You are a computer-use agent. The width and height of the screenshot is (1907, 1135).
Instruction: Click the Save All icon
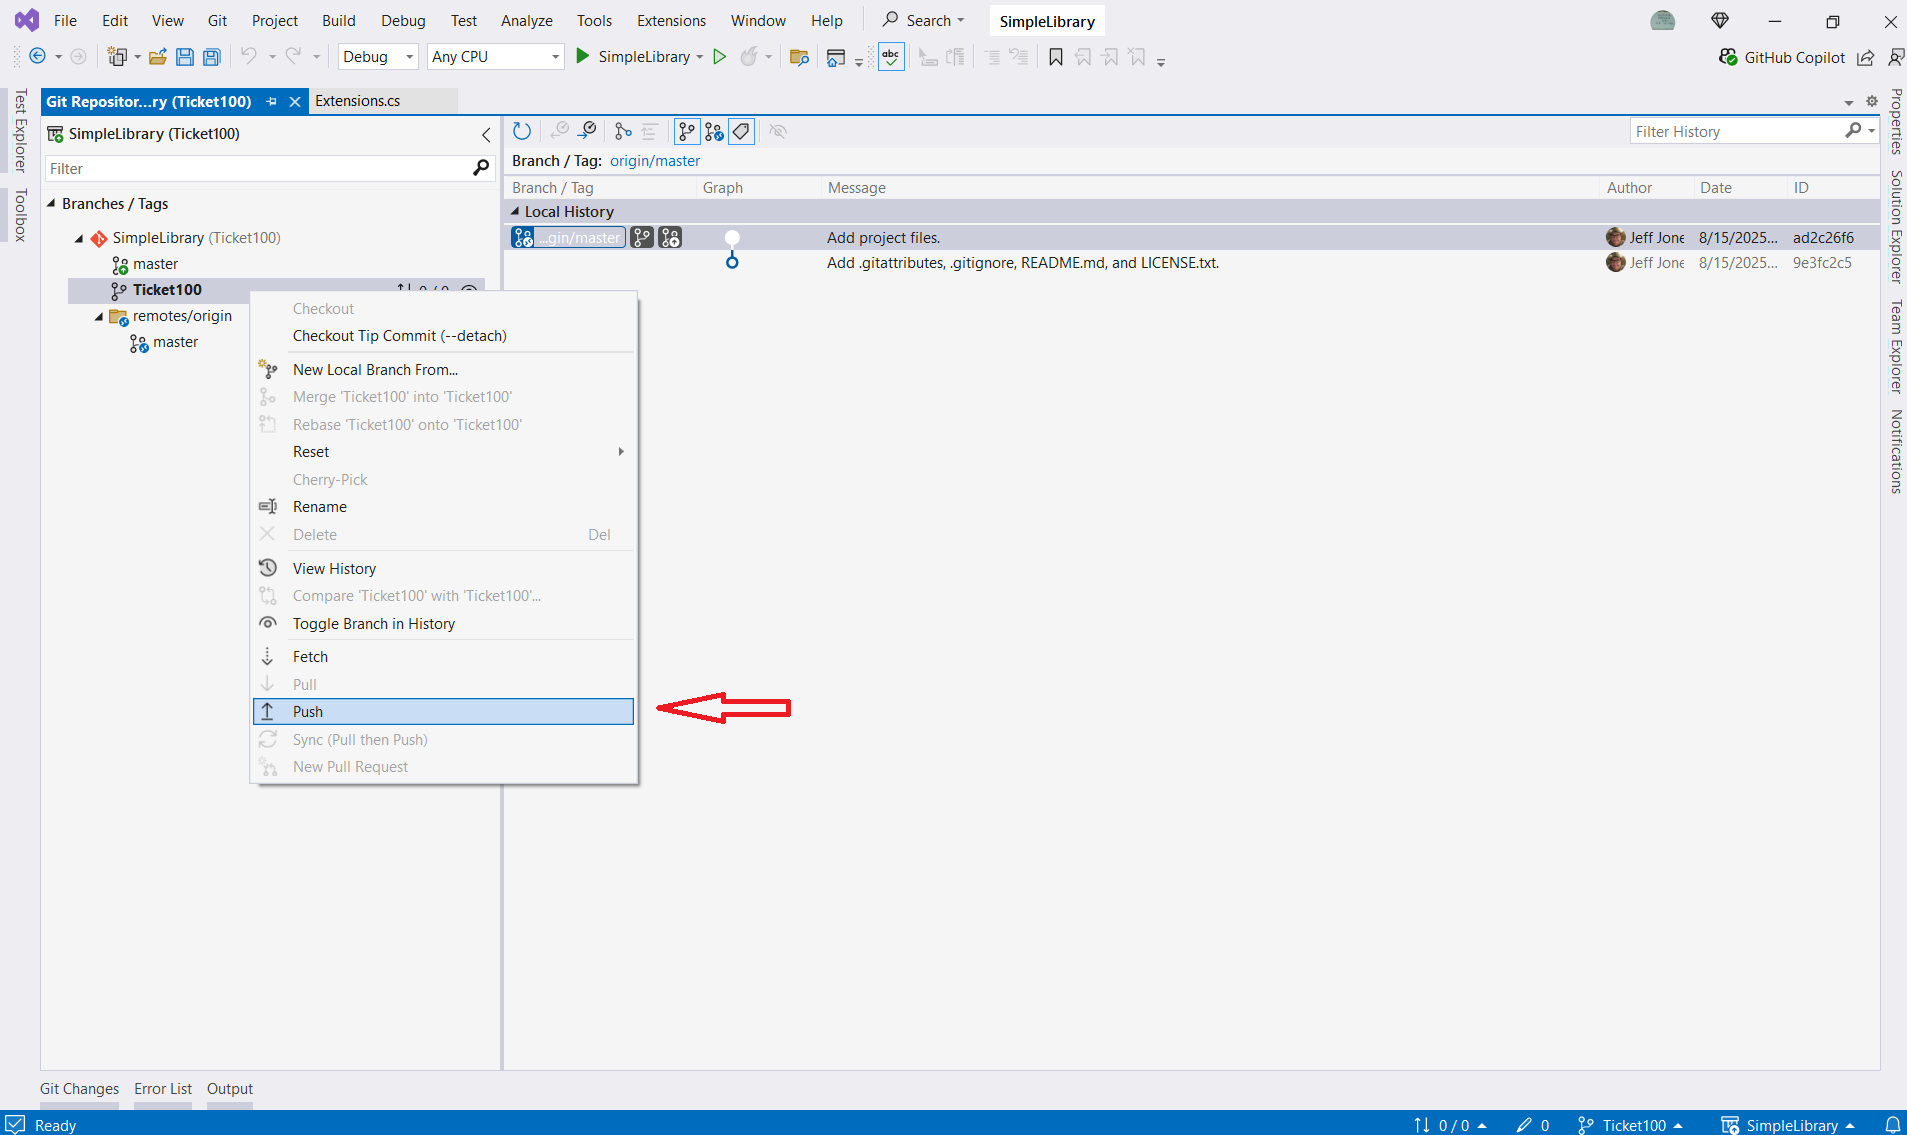click(211, 57)
